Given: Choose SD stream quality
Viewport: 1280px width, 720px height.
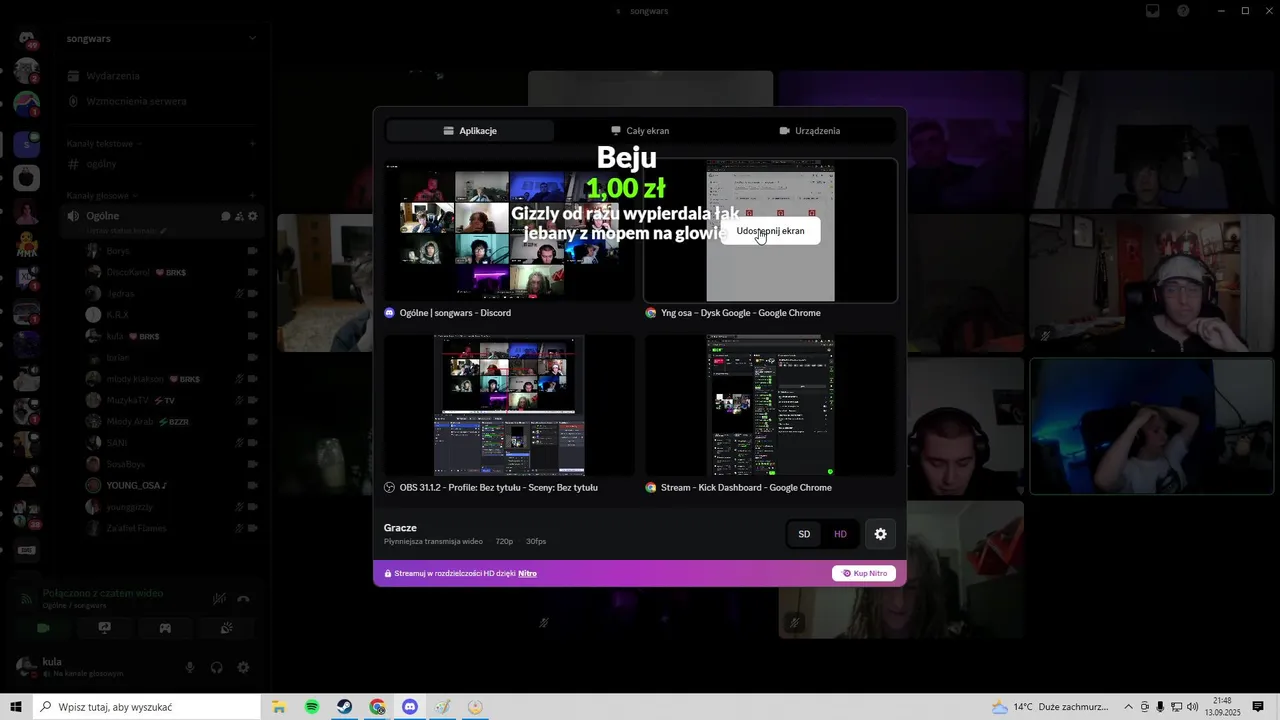Looking at the screenshot, I should click(804, 534).
